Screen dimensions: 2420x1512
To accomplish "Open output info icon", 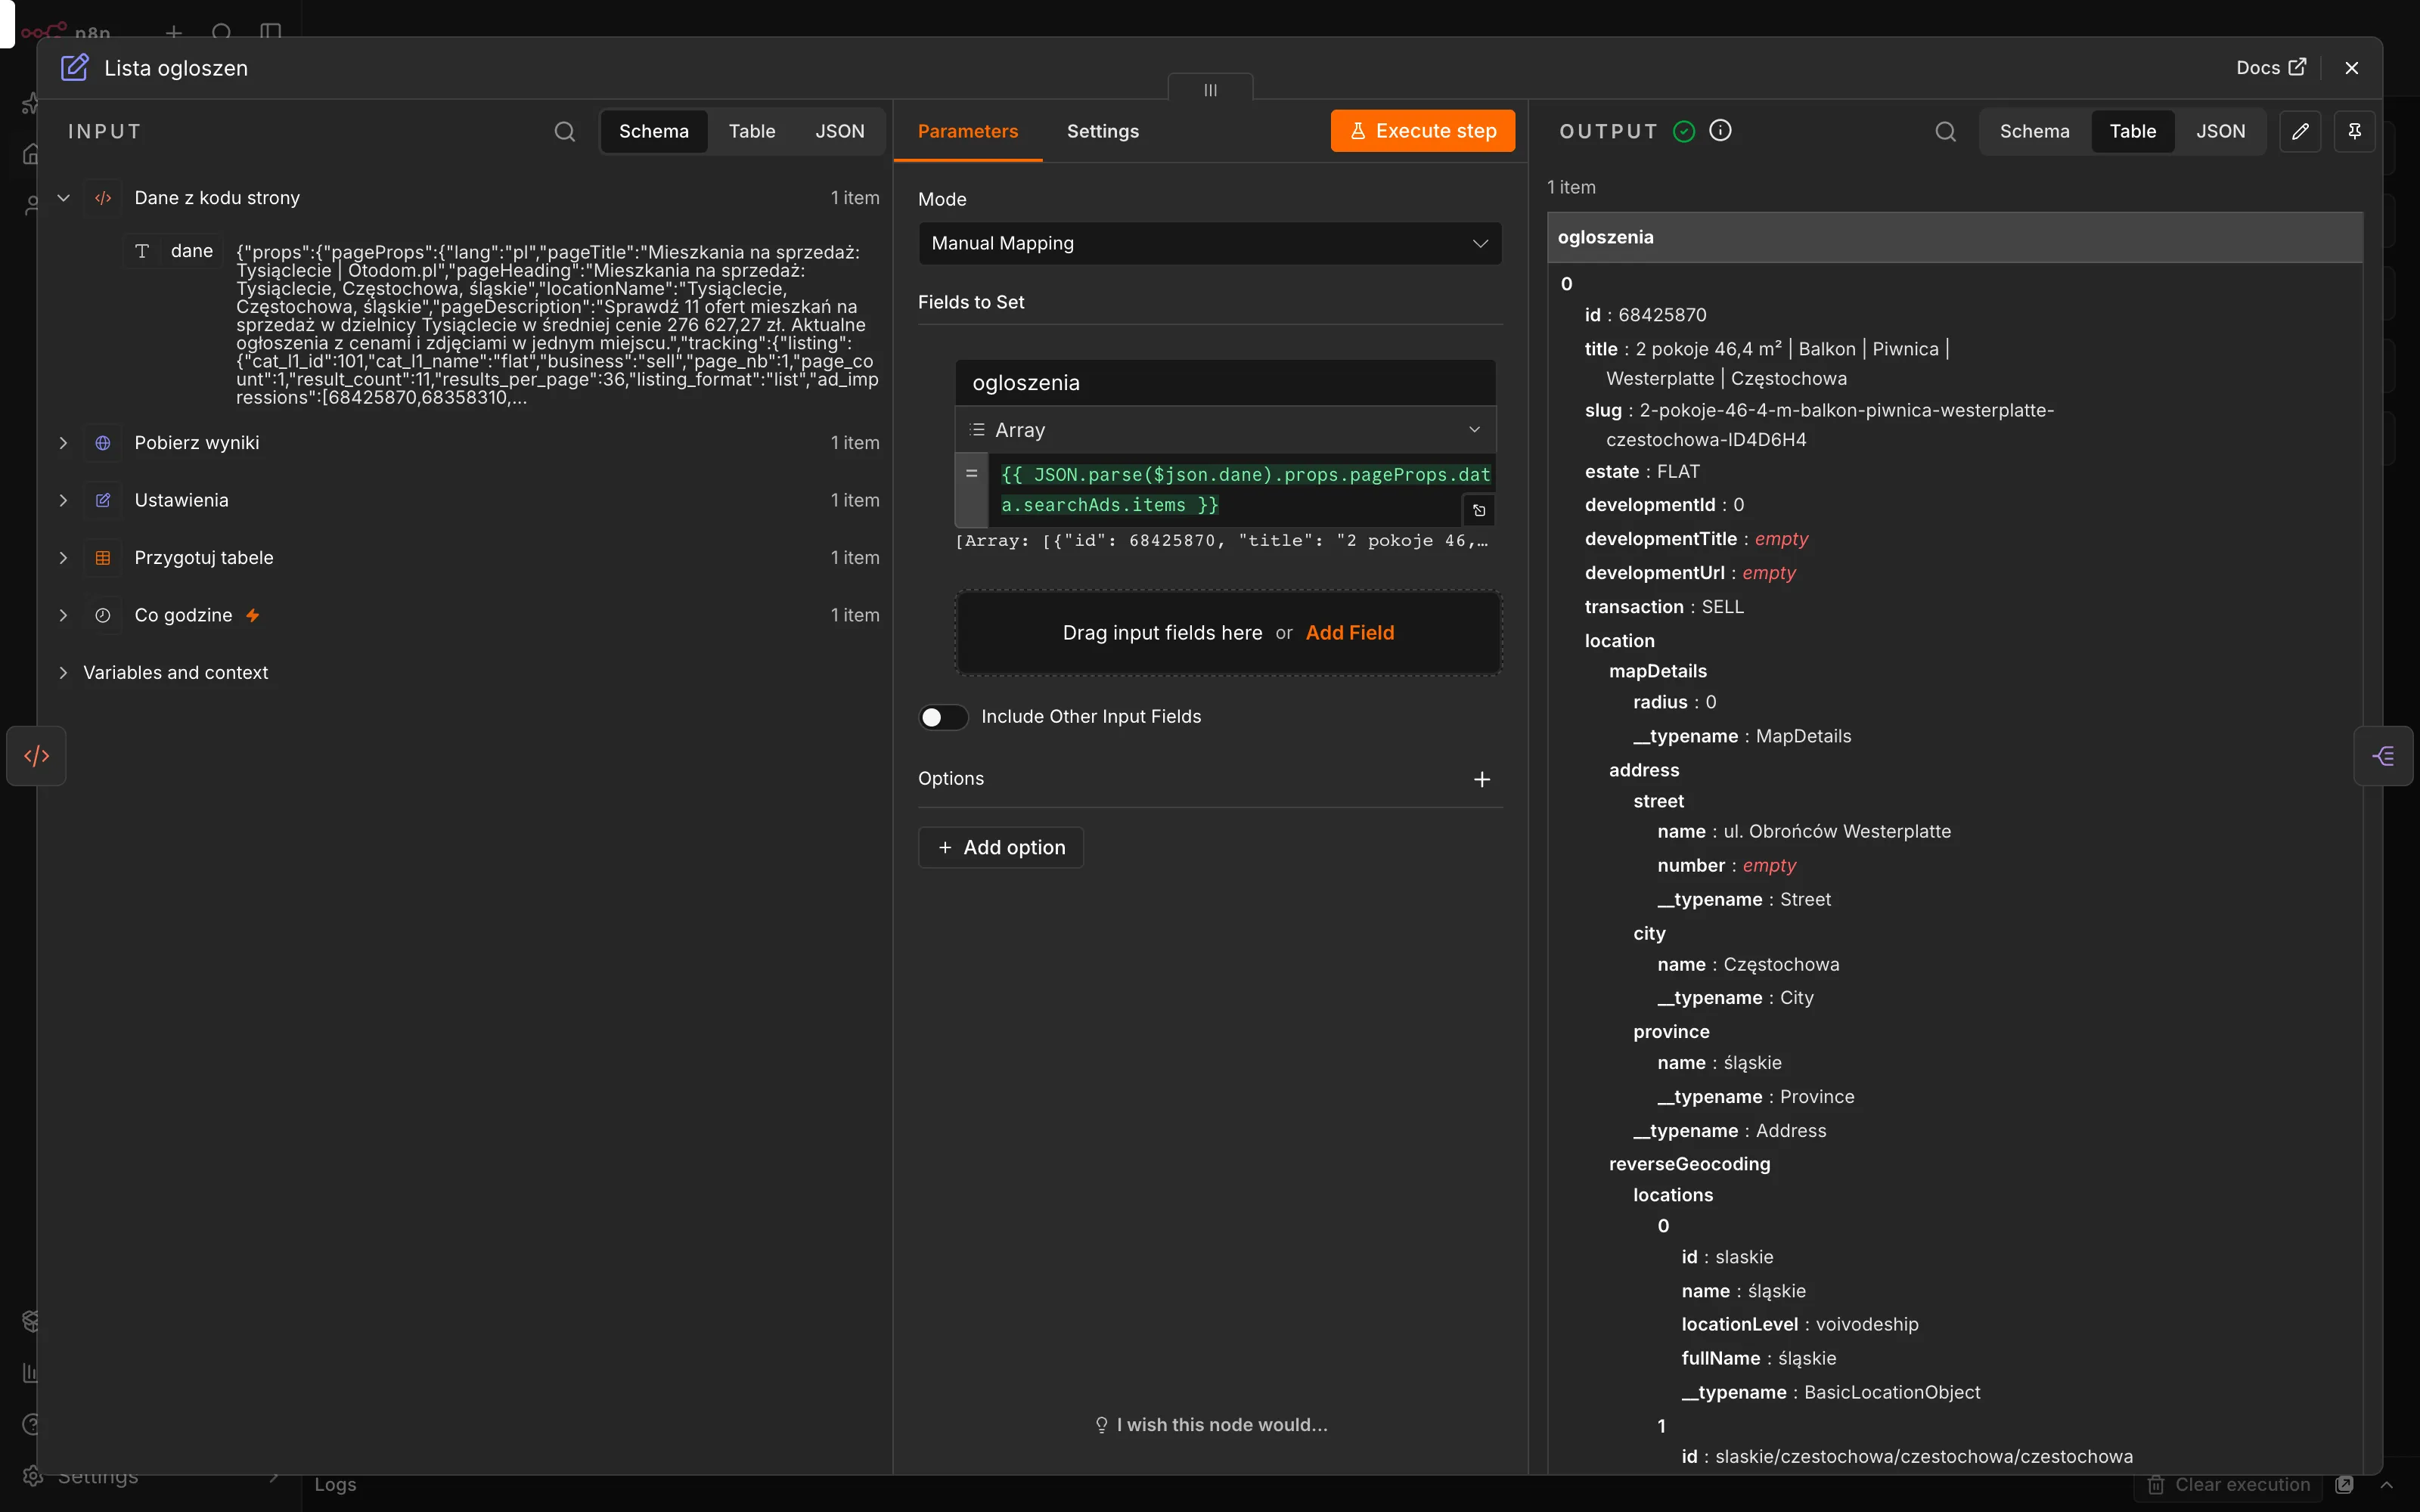I will pyautogui.click(x=1720, y=131).
